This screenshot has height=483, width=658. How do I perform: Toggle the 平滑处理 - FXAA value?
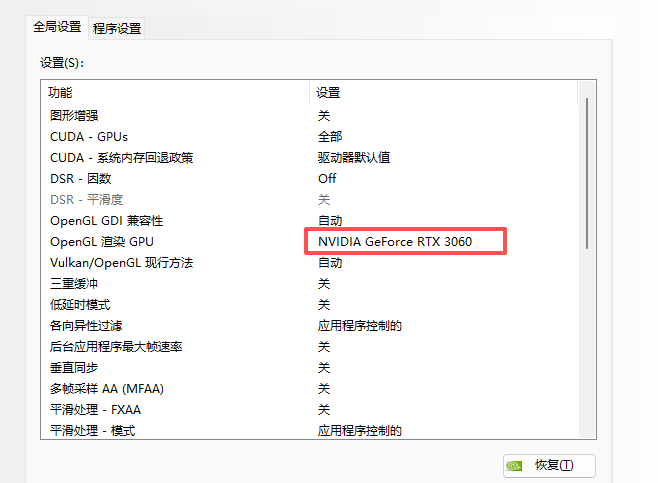pos(324,409)
